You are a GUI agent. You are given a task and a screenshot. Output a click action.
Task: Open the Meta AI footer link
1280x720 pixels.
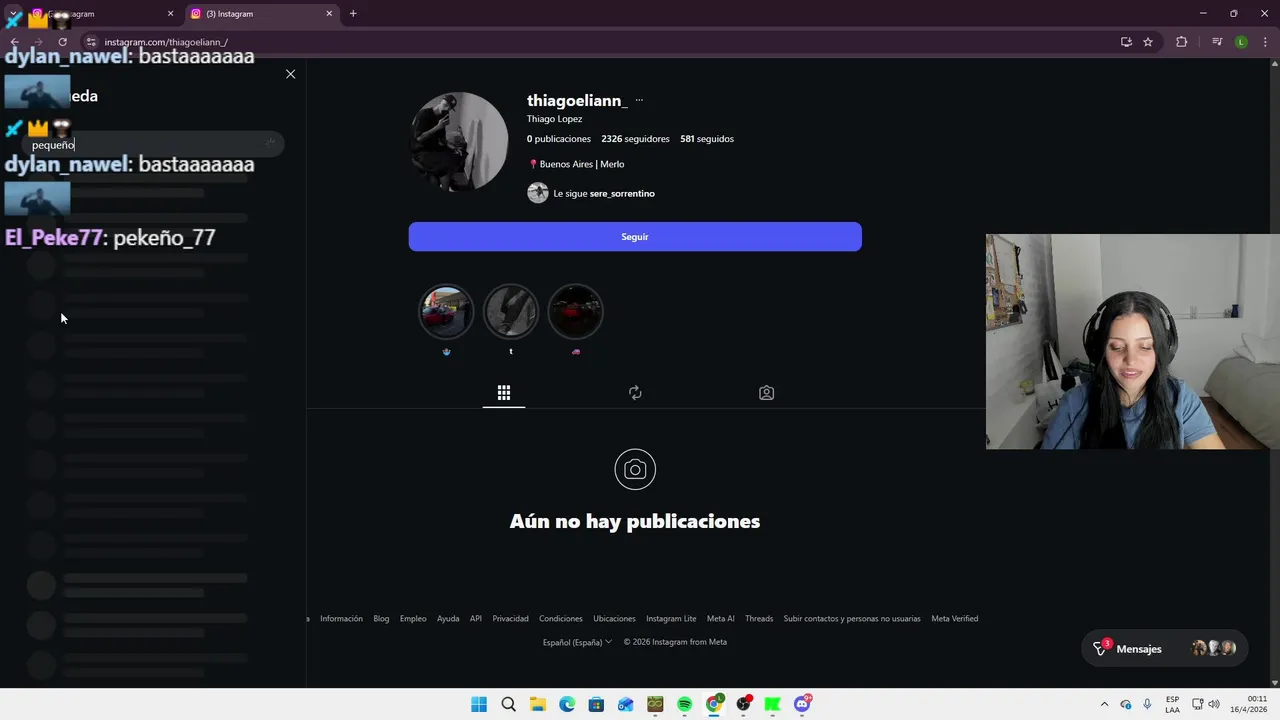(x=721, y=619)
